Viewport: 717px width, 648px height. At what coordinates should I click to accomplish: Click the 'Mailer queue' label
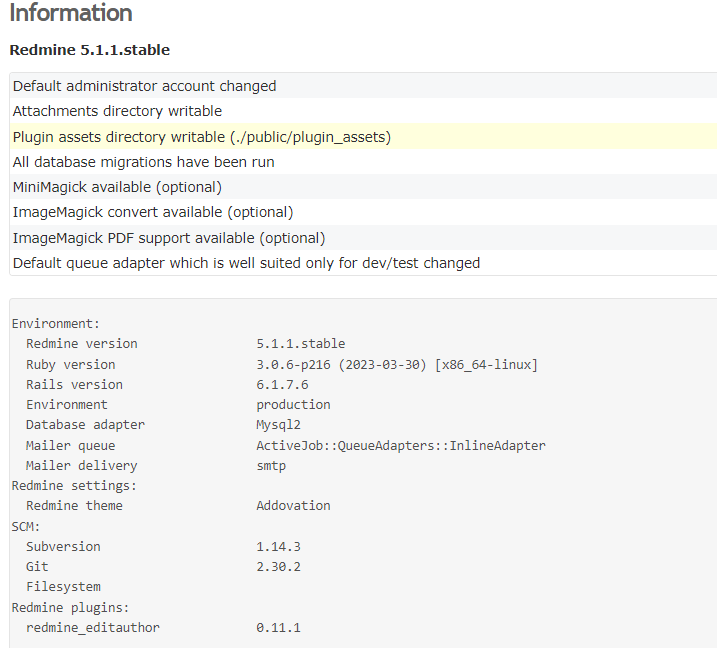[x=70, y=445]
